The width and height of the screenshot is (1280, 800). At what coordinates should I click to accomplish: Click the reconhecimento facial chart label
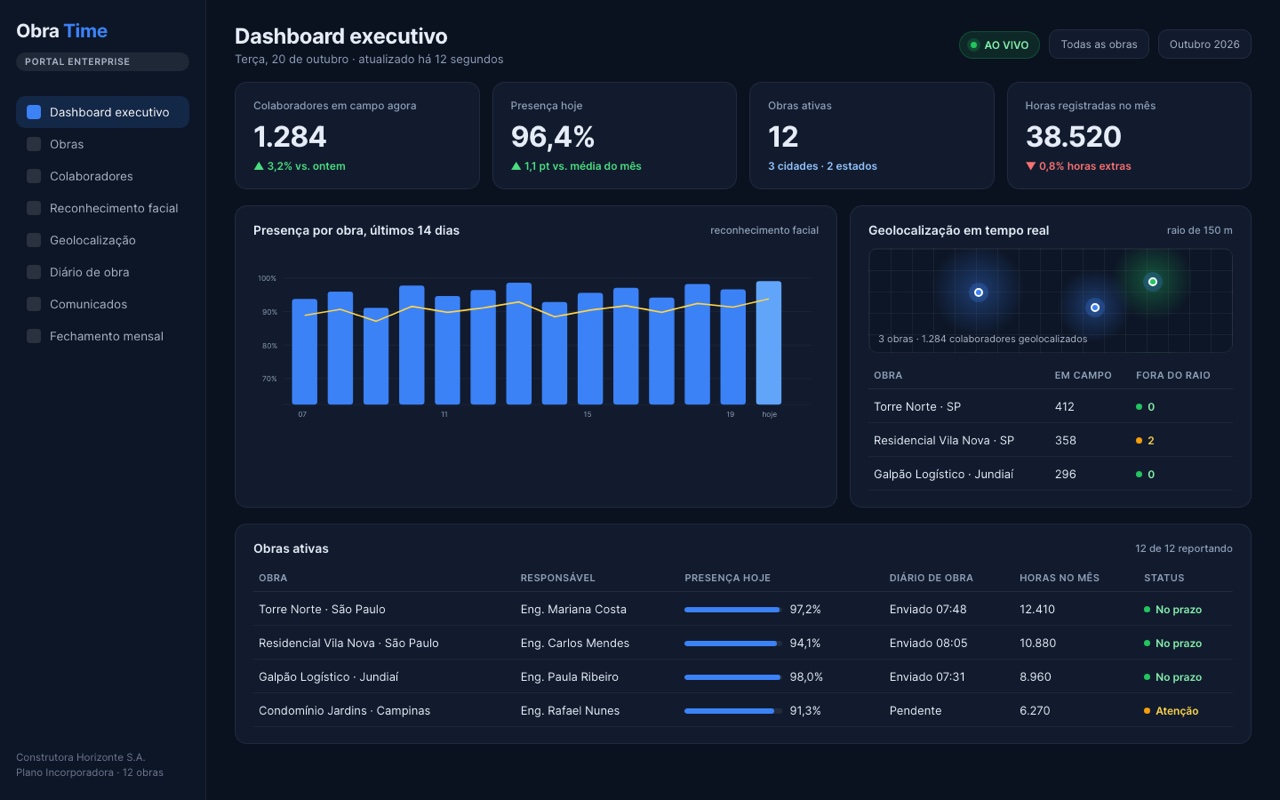(764, 230)
